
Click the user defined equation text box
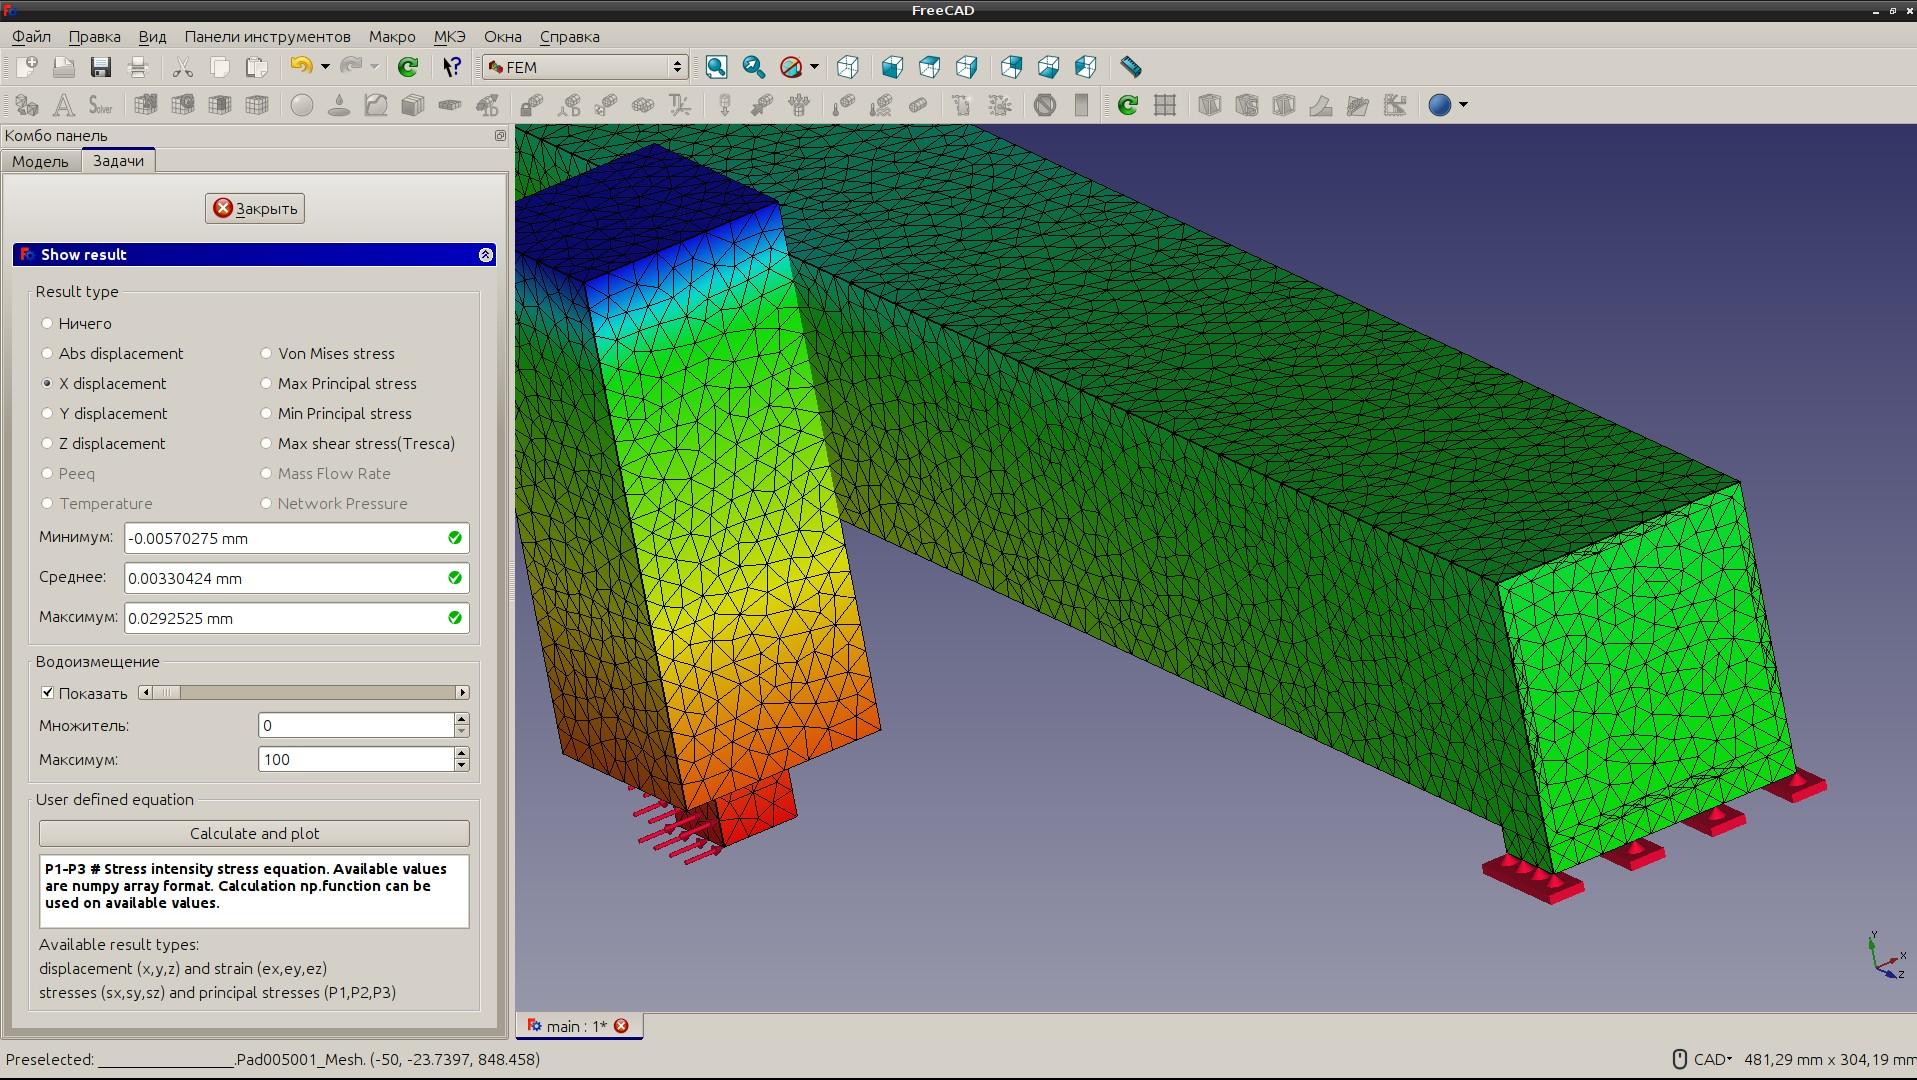(254, 891)
